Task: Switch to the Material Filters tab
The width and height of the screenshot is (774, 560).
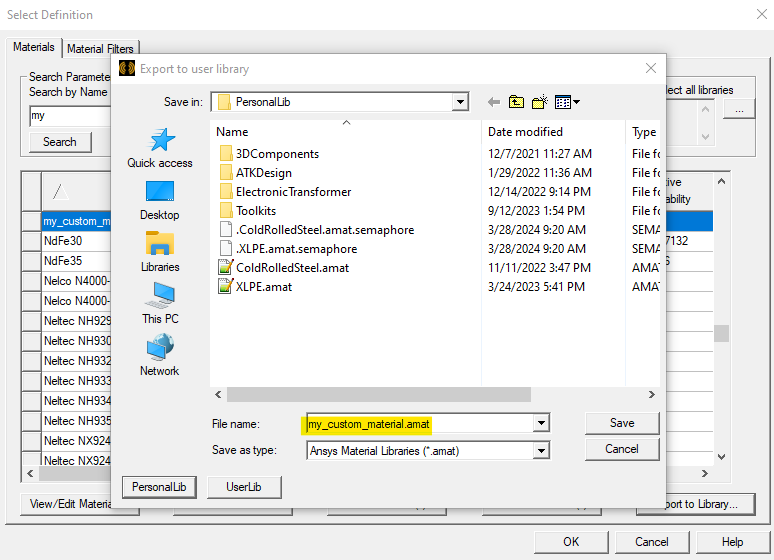Action: [102, 48]
